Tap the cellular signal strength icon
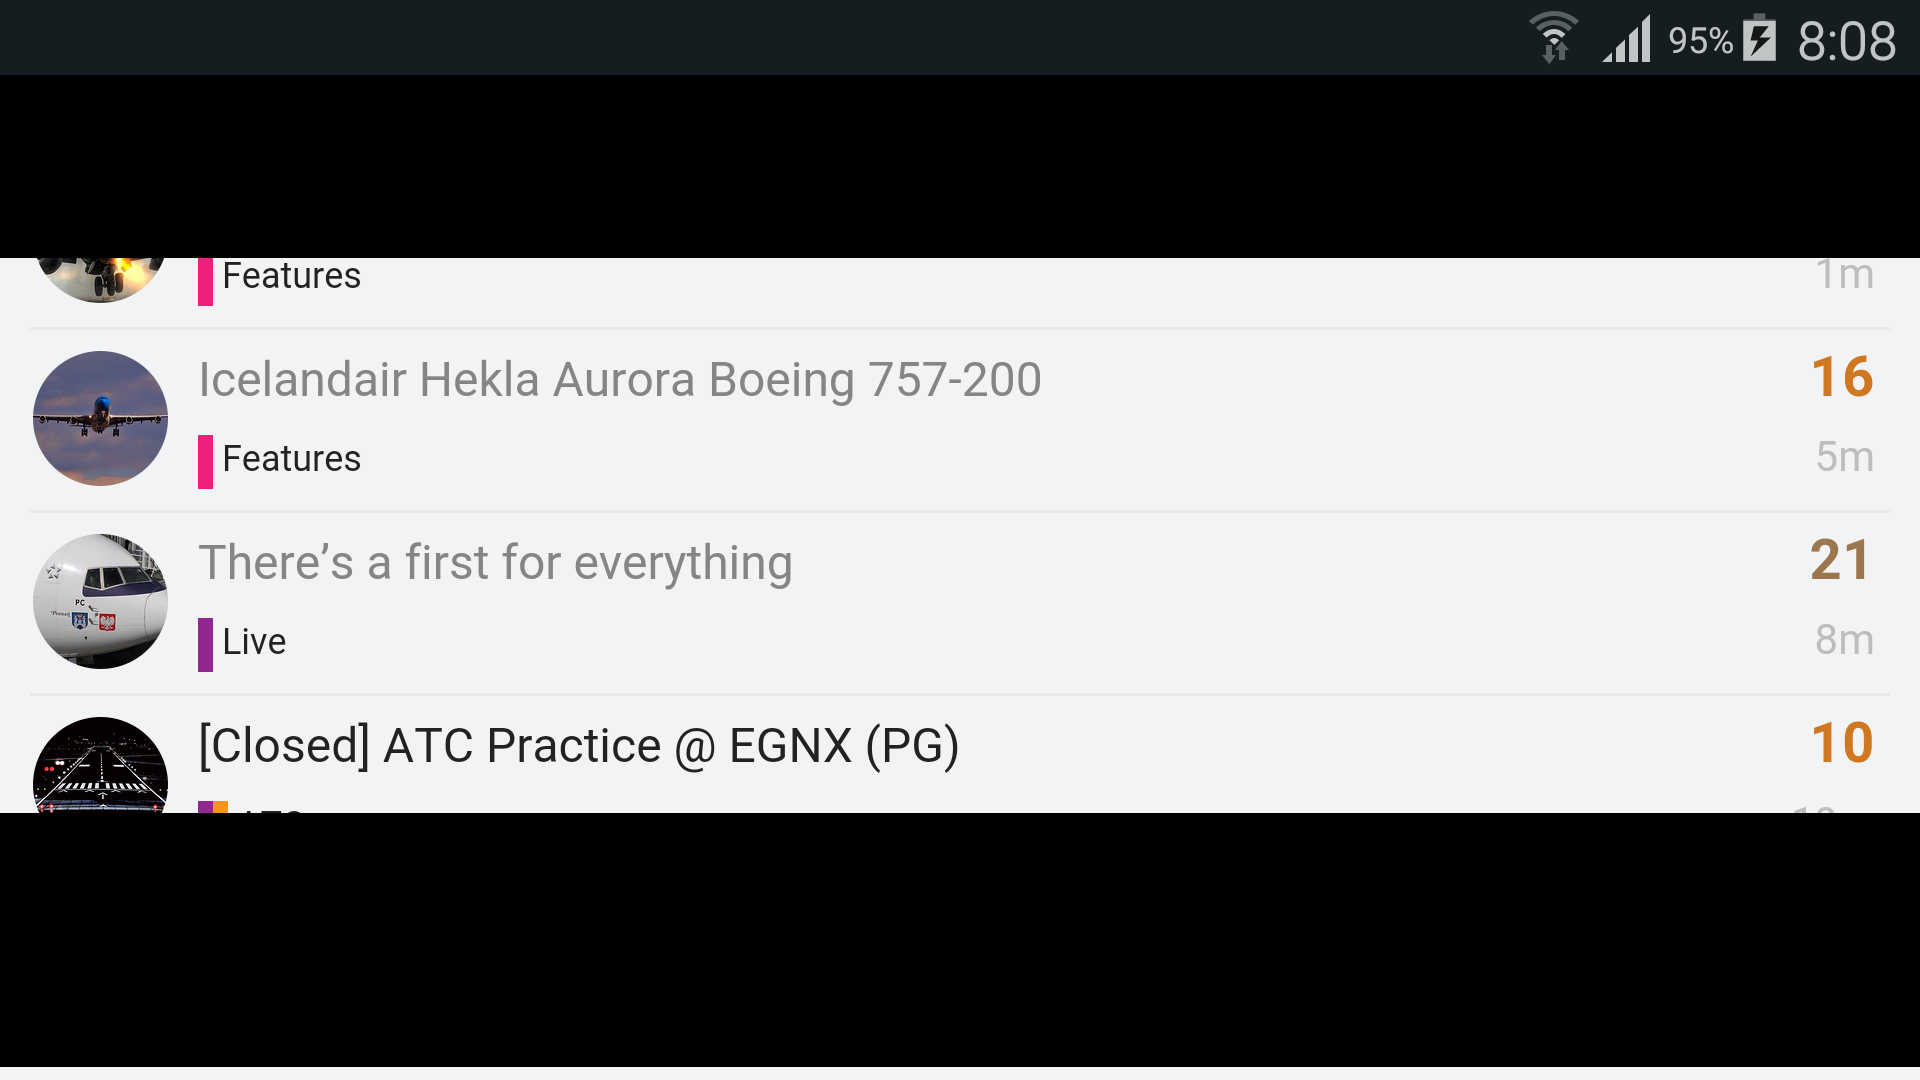The image size is (1920, 1080). [x=1627, y=40]
